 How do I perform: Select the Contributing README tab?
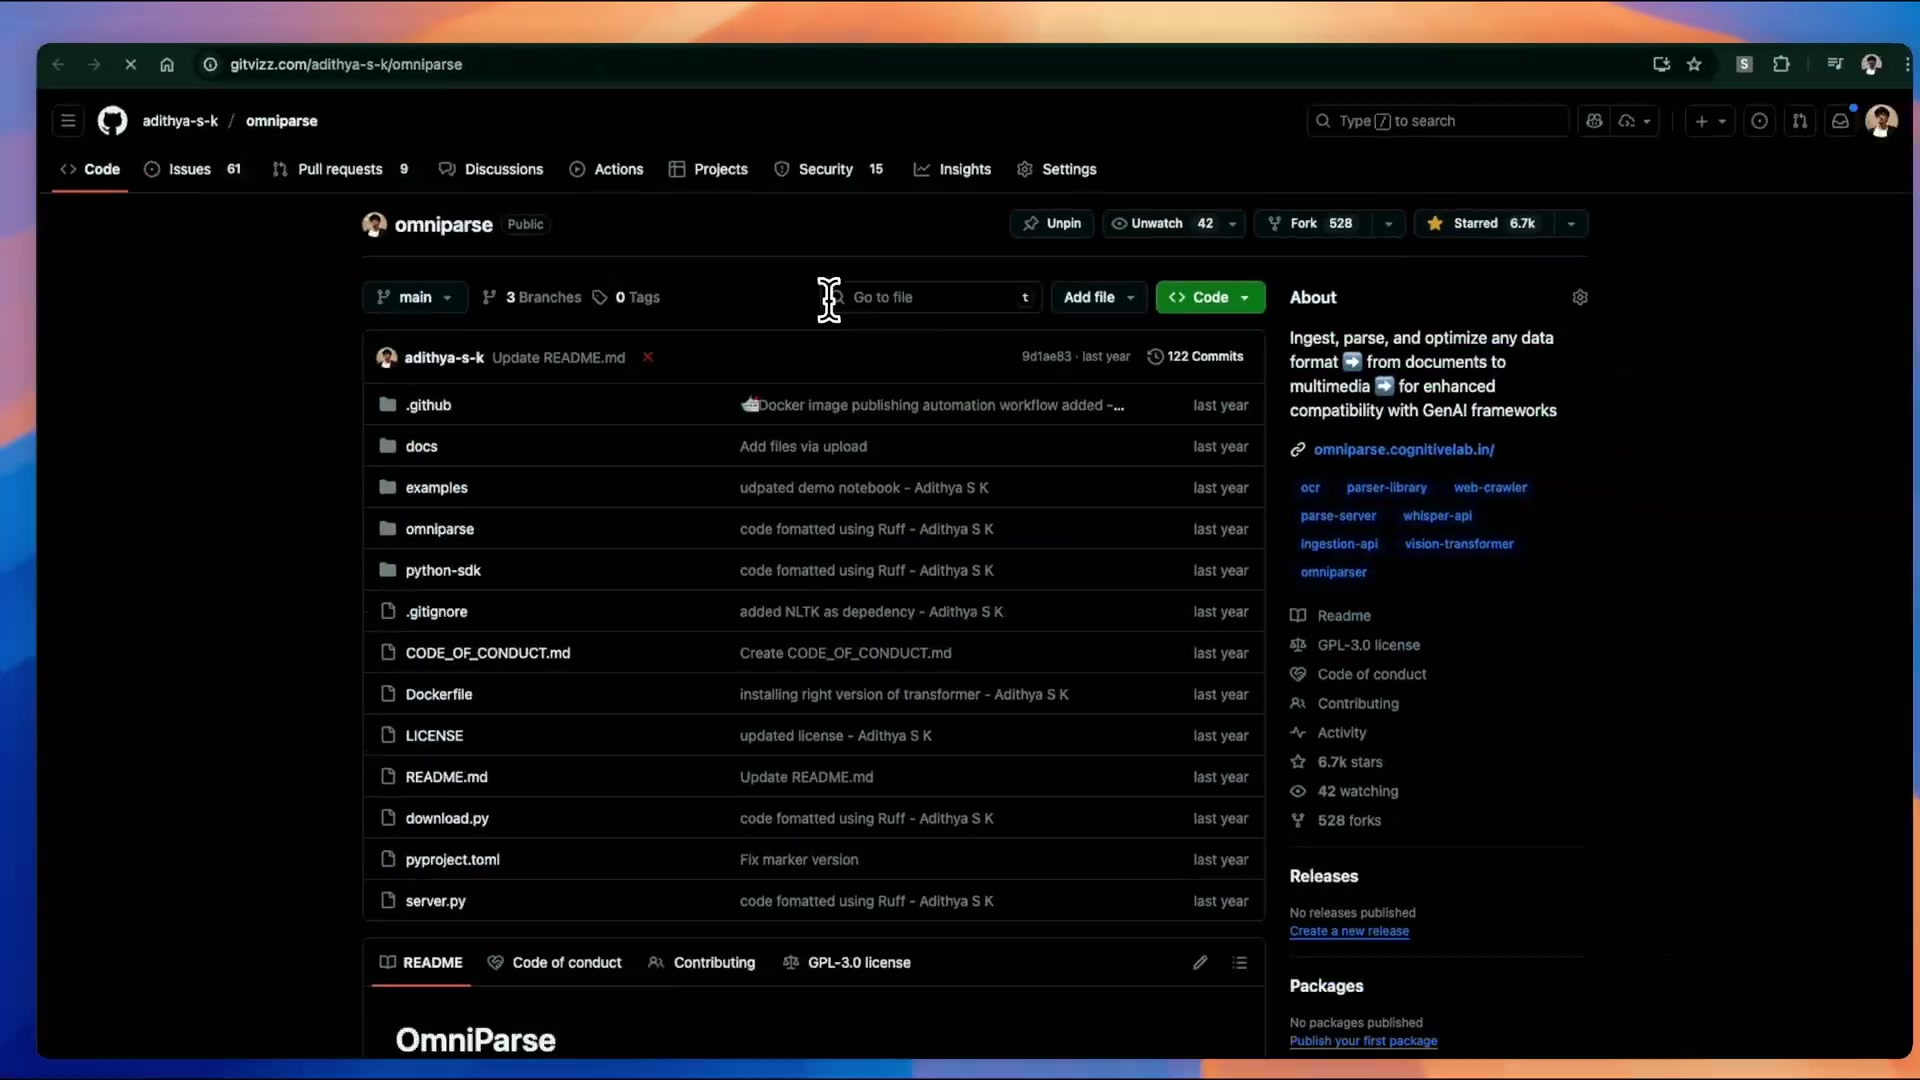(702, 962)
